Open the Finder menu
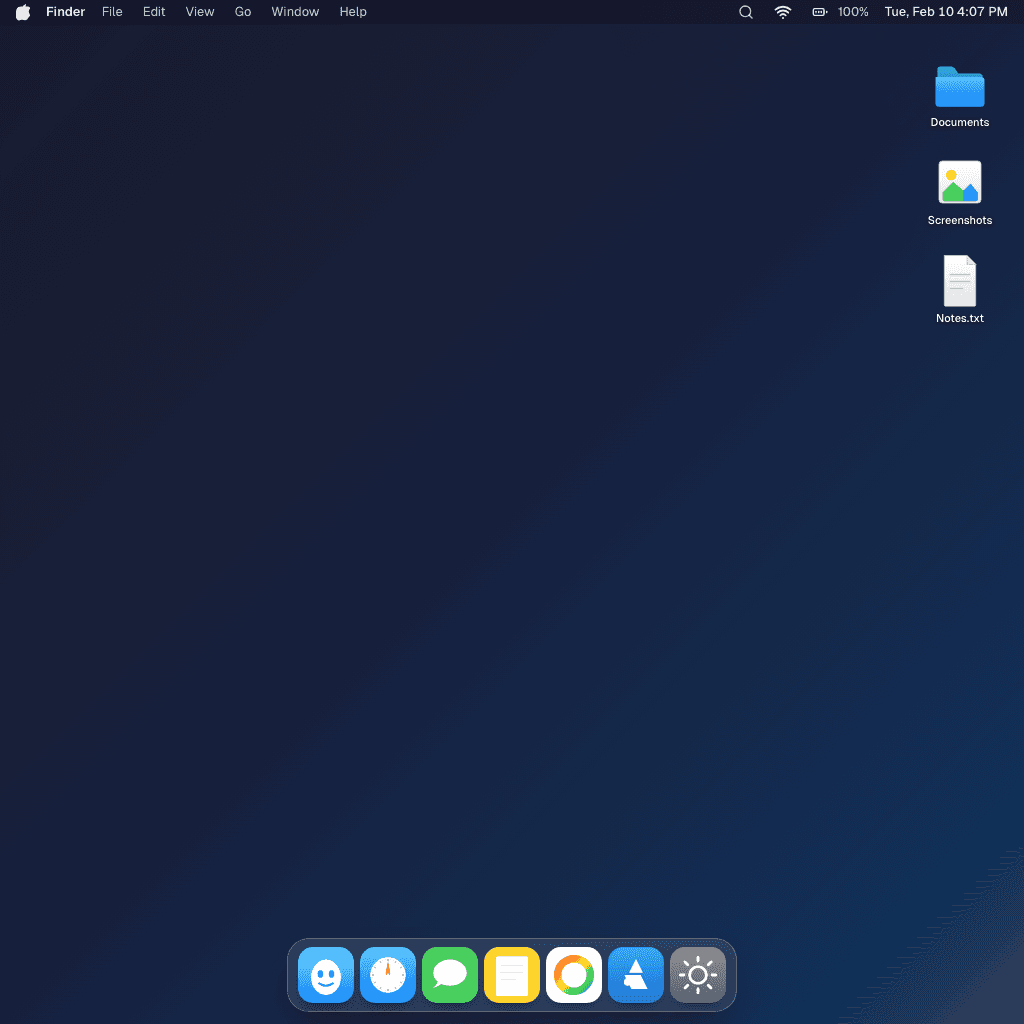 65,12
